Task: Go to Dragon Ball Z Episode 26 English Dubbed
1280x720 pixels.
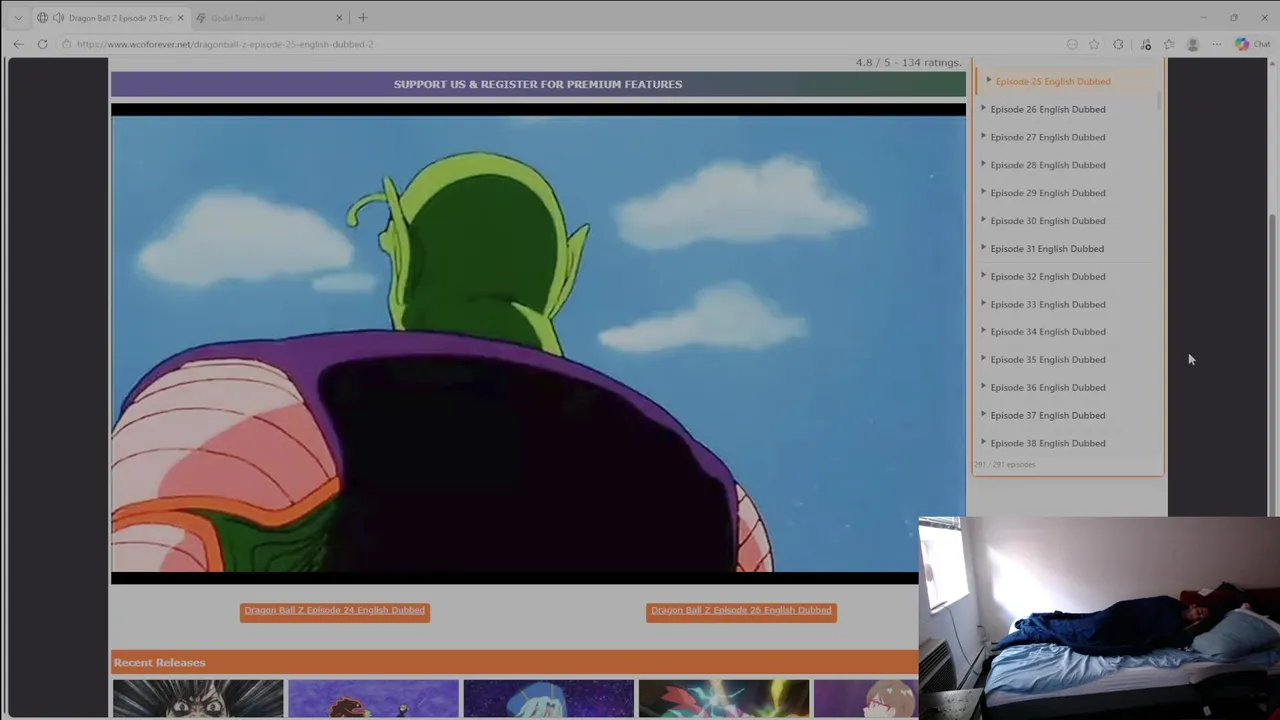Action: (741, 611)
